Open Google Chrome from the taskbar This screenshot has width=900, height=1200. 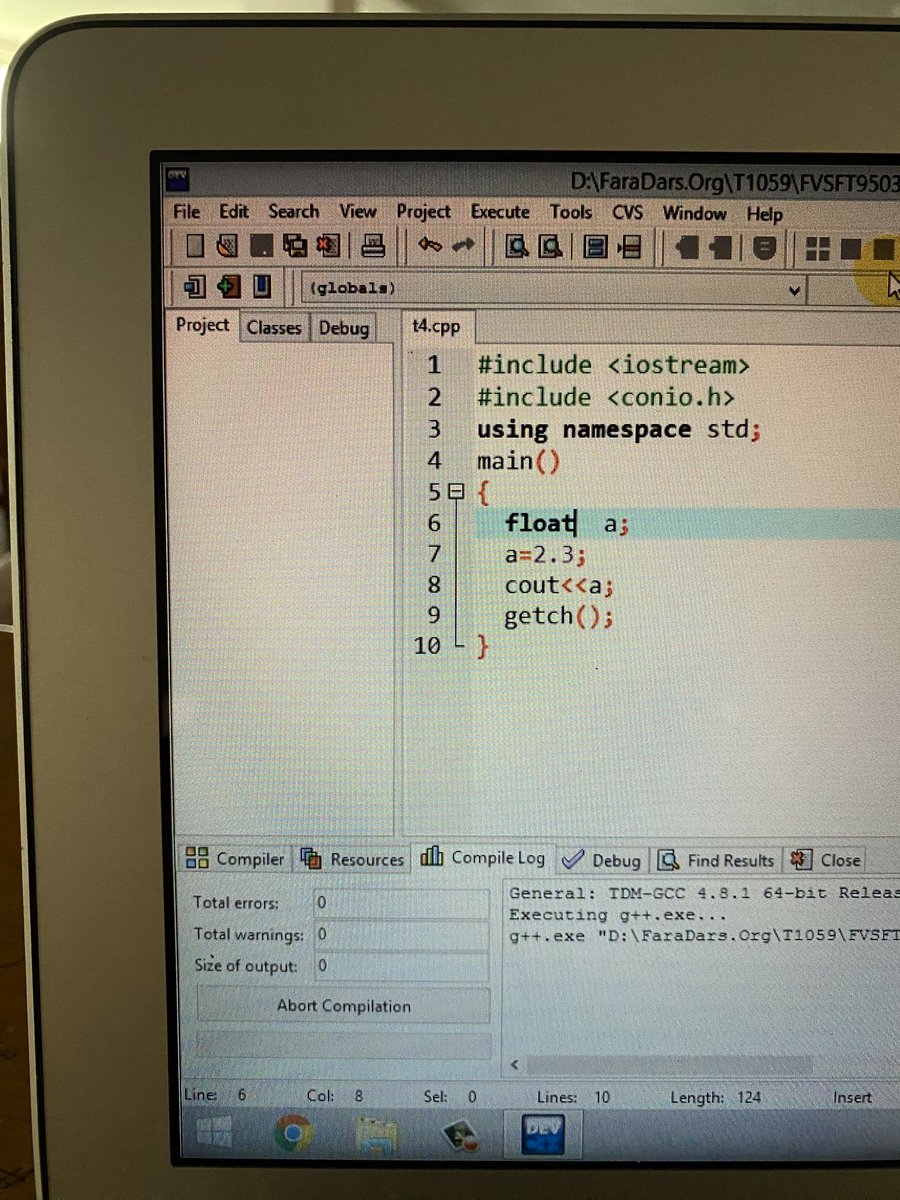coord(293,1134)
